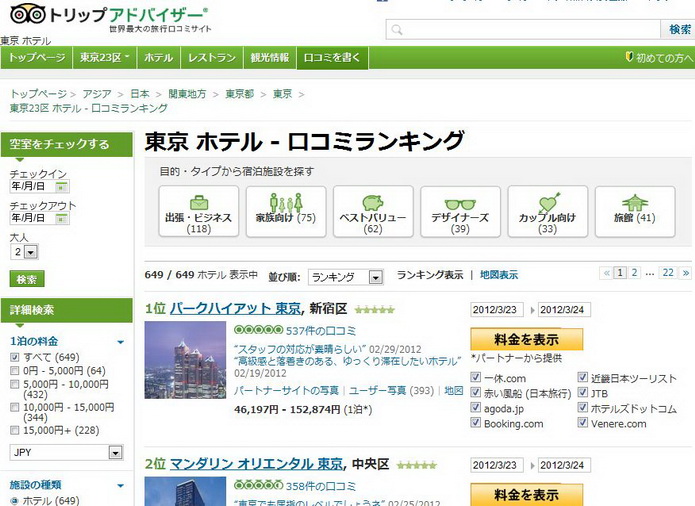Screen dimensions: 695x506
Task: Click the TripAdvisor owl logo
Action: coord(27,15)
